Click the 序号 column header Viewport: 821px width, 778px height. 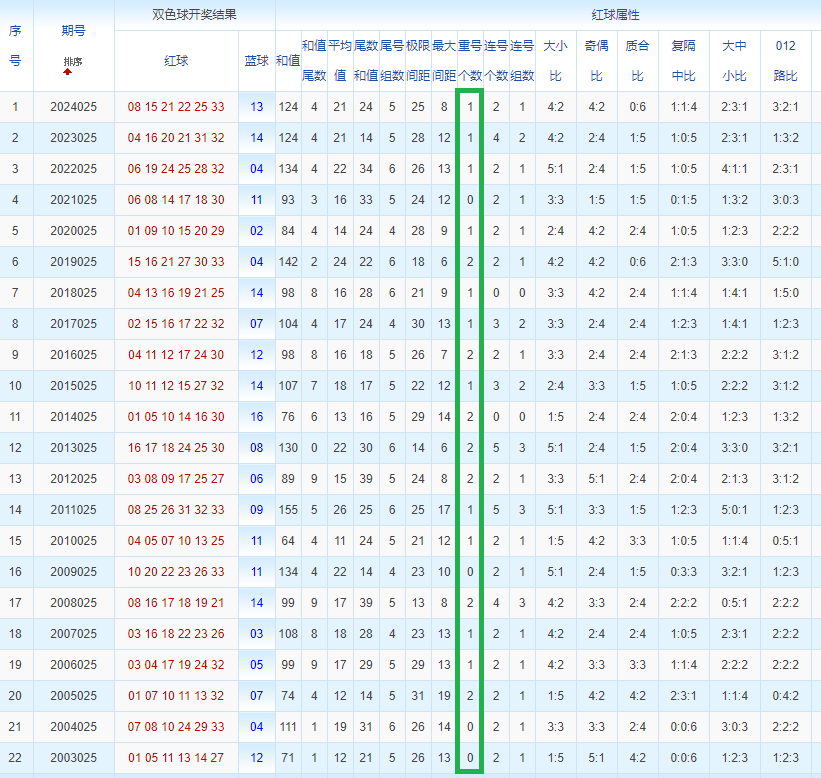click(x=15, y=46)
